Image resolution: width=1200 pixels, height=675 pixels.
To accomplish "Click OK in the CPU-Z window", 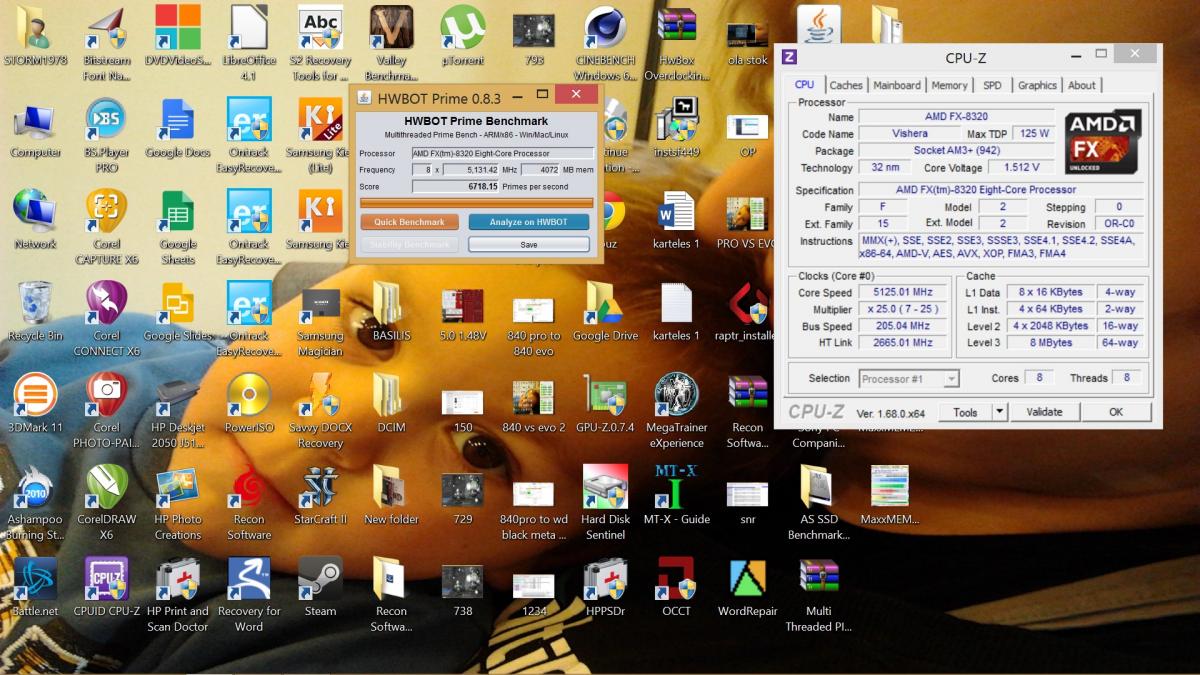I will [x=1116, y=412].
